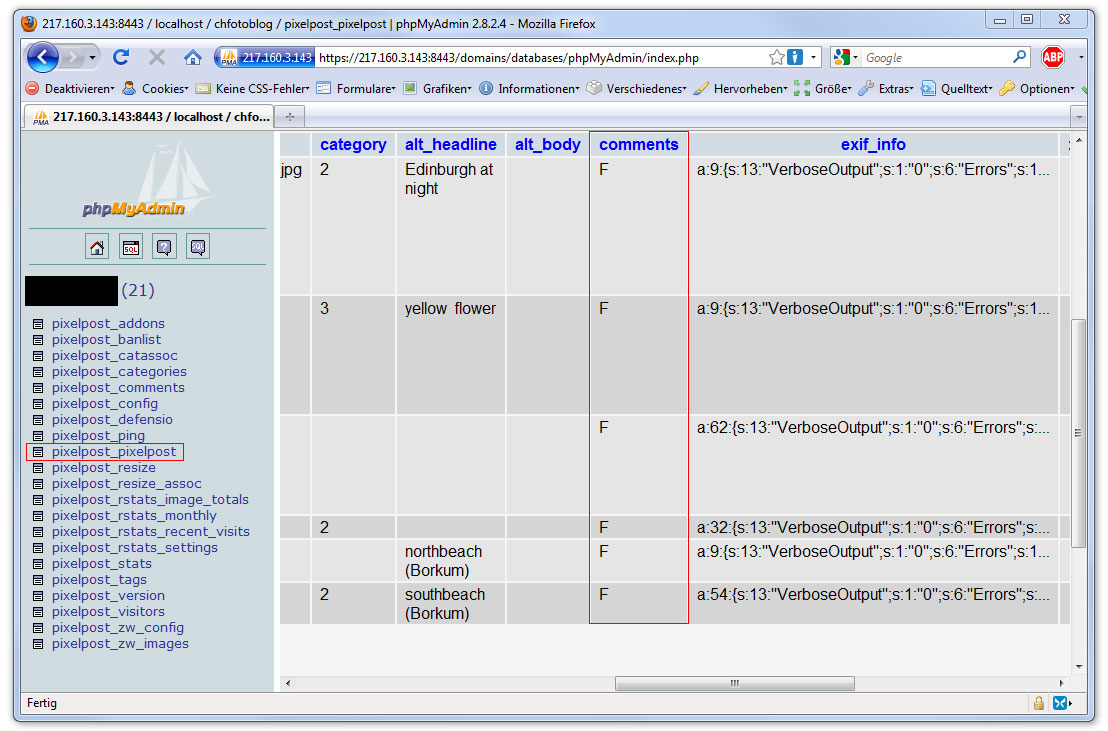Open phpMyAdmin home via house icon
Screen dimensions: 1108x731
point(97,247)
